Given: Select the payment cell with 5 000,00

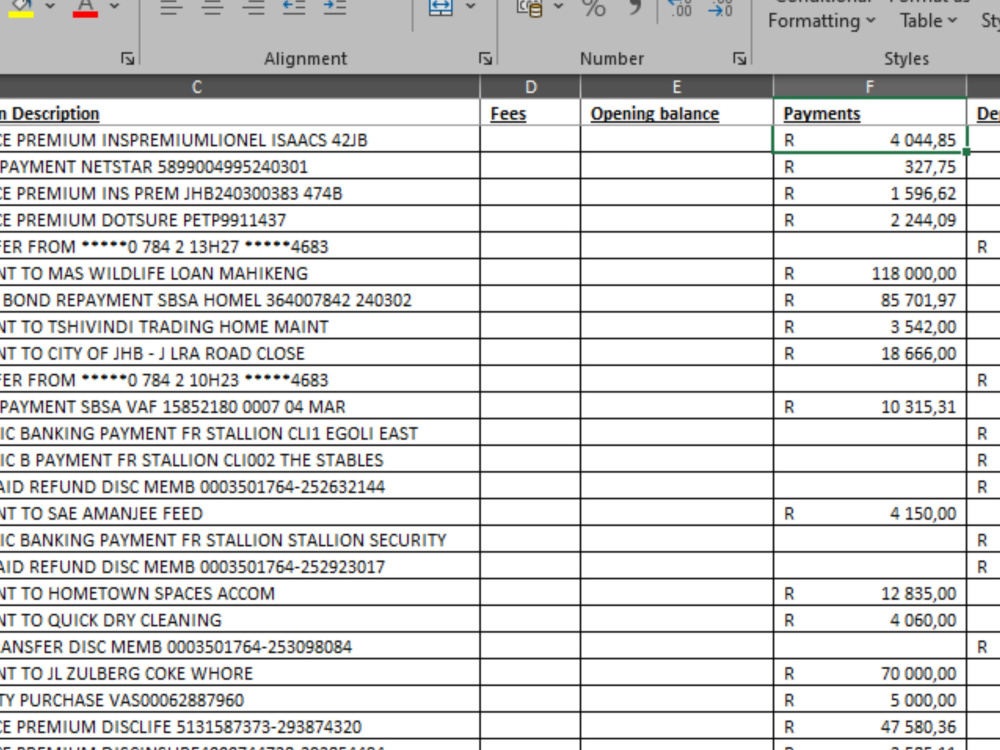Looking at the screenshot, I should click(870, 700).
